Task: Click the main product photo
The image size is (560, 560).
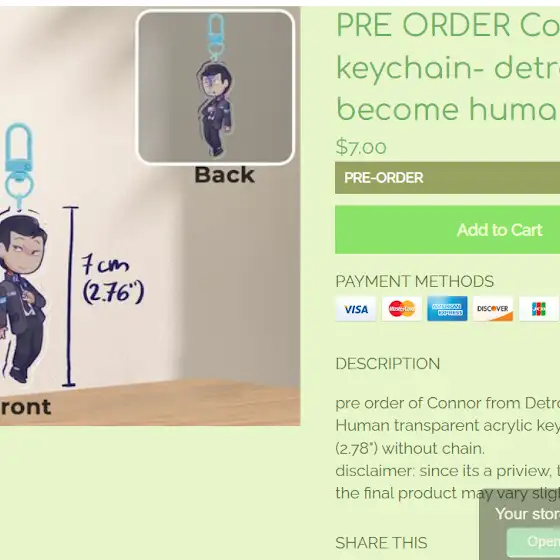Action: point(150,216)
